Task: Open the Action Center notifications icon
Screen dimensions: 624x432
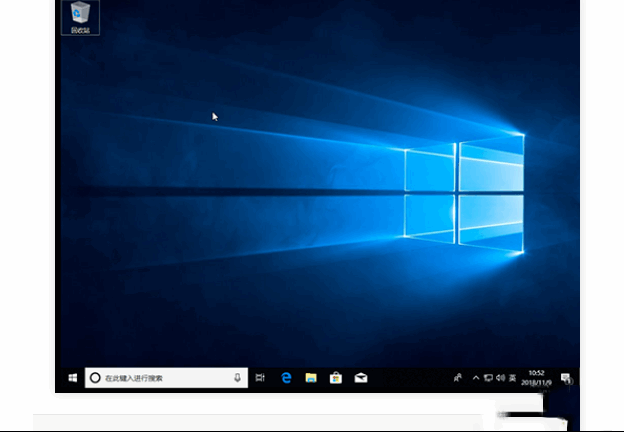Action: tap(566, 378)
